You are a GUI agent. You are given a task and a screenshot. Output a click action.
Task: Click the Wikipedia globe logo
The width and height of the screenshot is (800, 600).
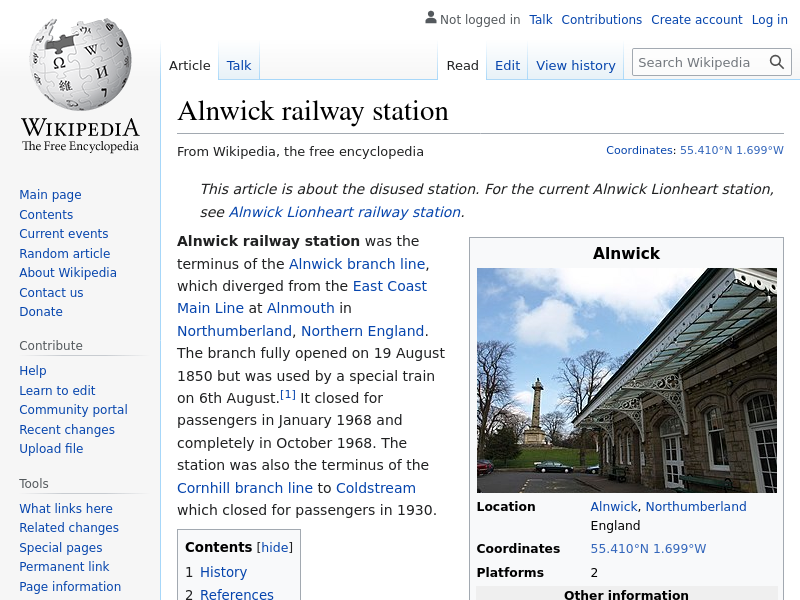point(80,65)
